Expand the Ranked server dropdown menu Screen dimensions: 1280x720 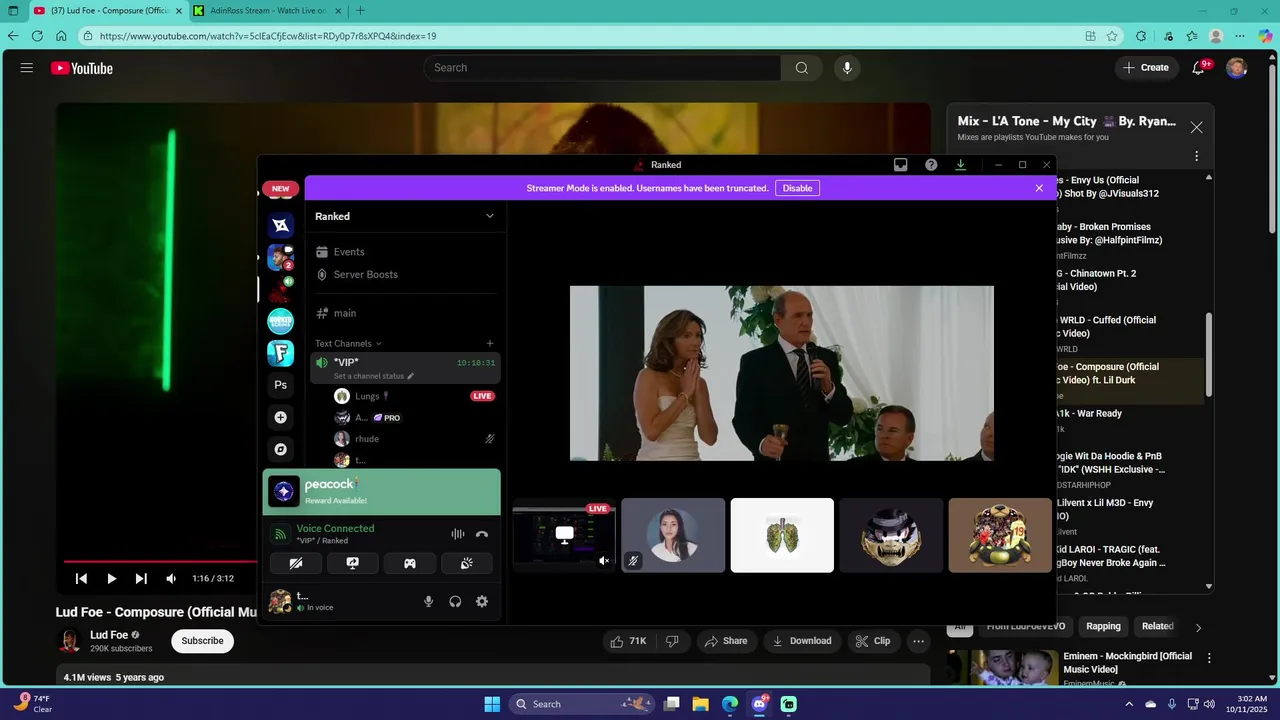(x=490, y=216)
